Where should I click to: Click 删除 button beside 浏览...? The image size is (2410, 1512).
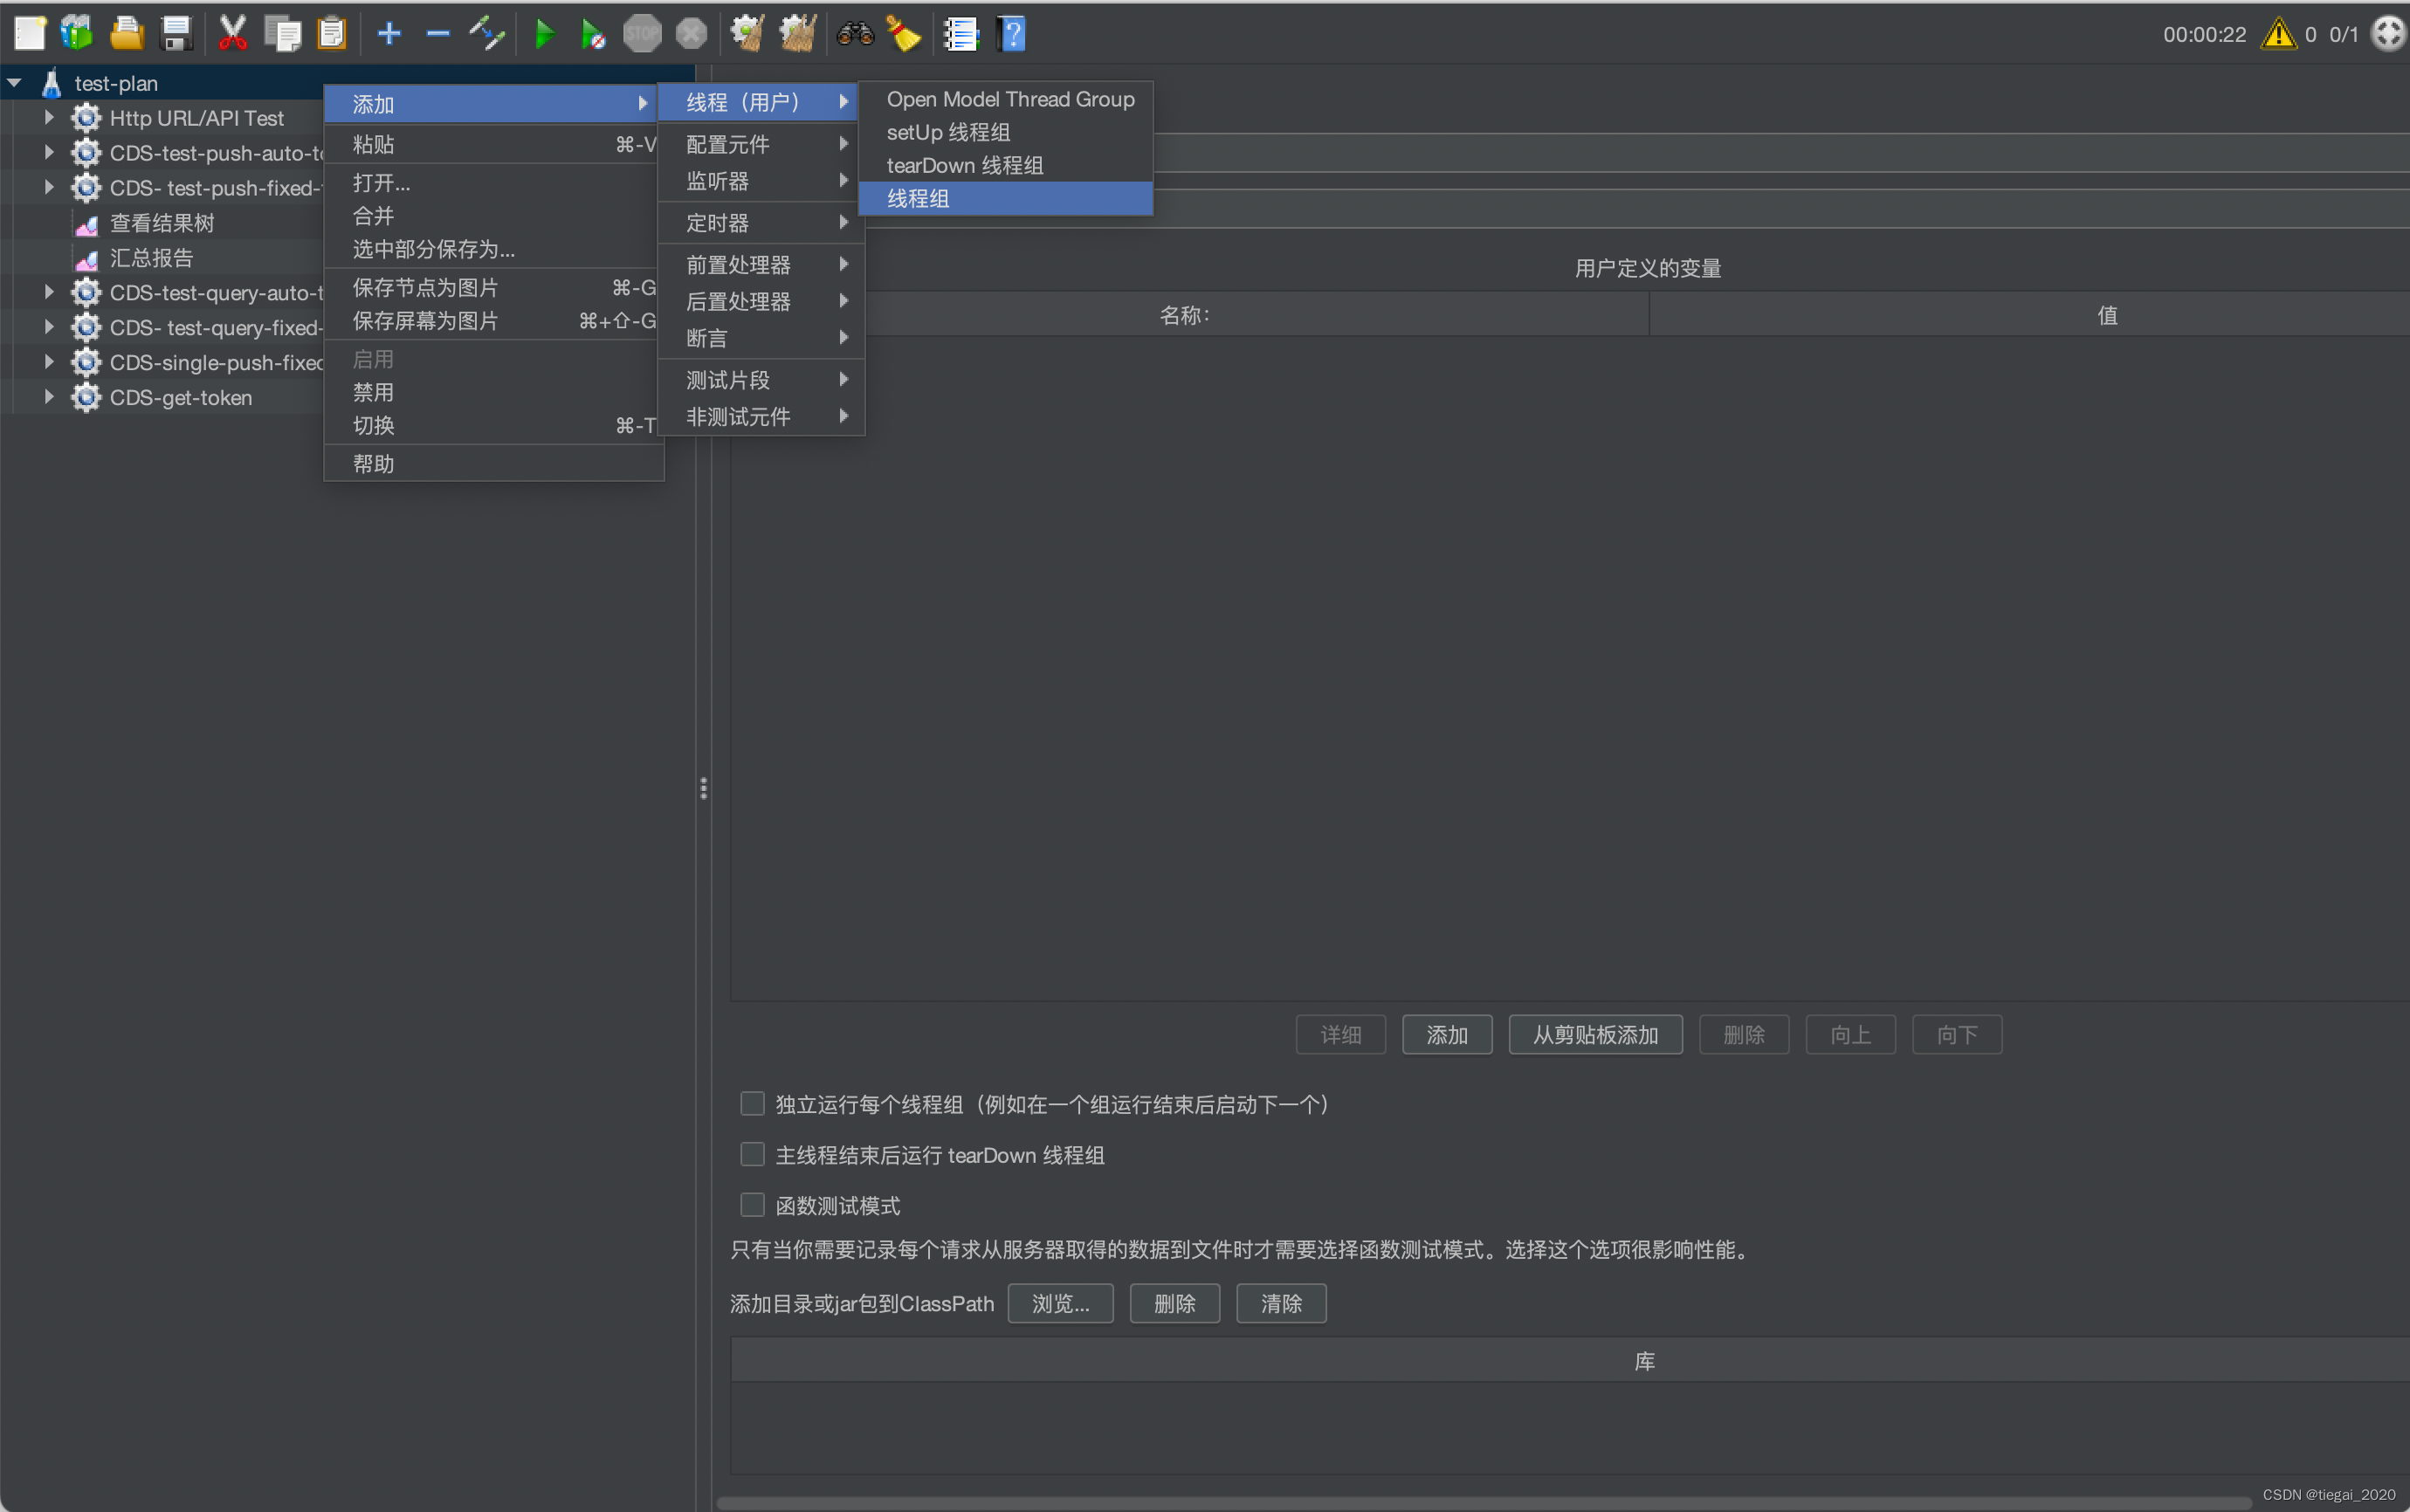tap(1174, 1303)
